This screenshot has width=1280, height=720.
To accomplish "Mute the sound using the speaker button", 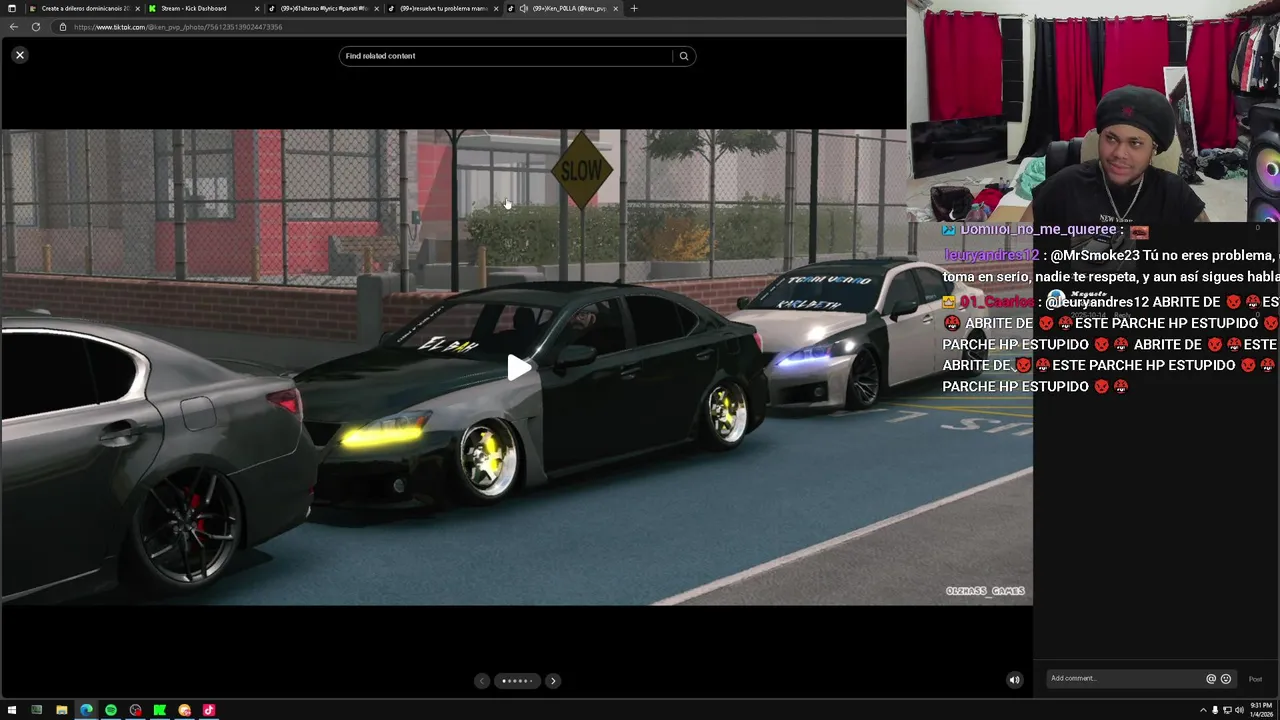I will 1014,680.
